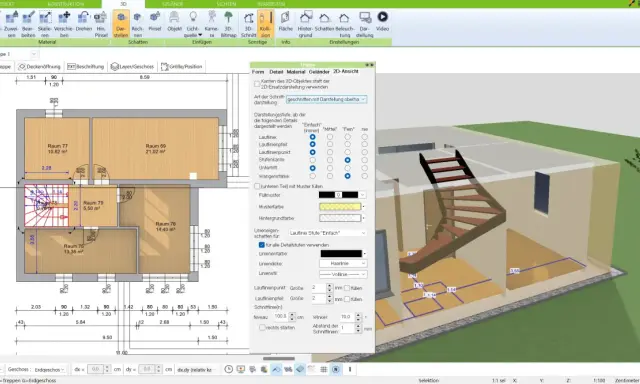This screenshot has width=640, height=384.
Task: Open the Art der Schnittdarstellung dropdown
Action: click(327, 99)
